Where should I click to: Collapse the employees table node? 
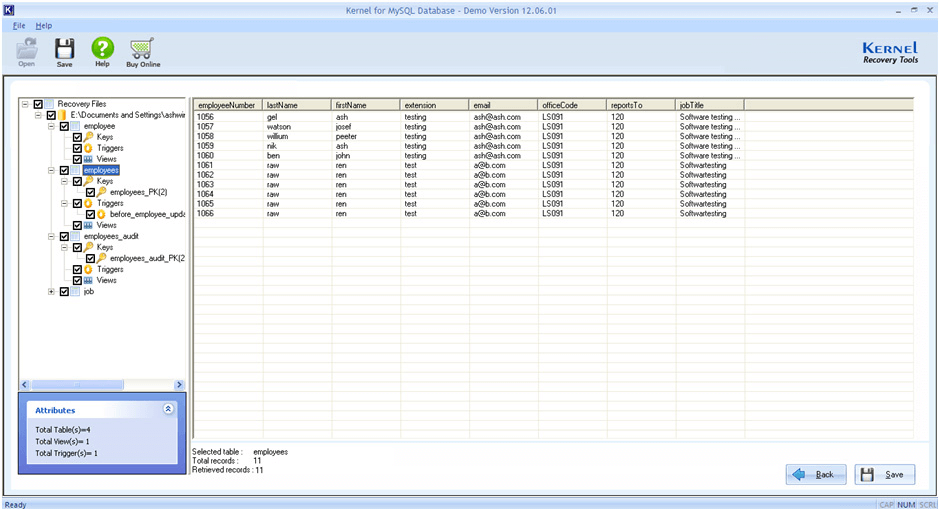(x=52, y=171)
